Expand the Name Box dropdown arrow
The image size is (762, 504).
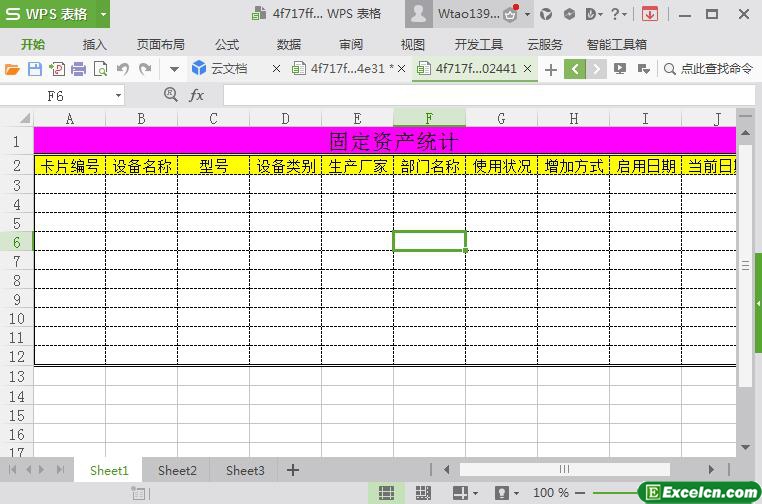[x=118, y=96]
